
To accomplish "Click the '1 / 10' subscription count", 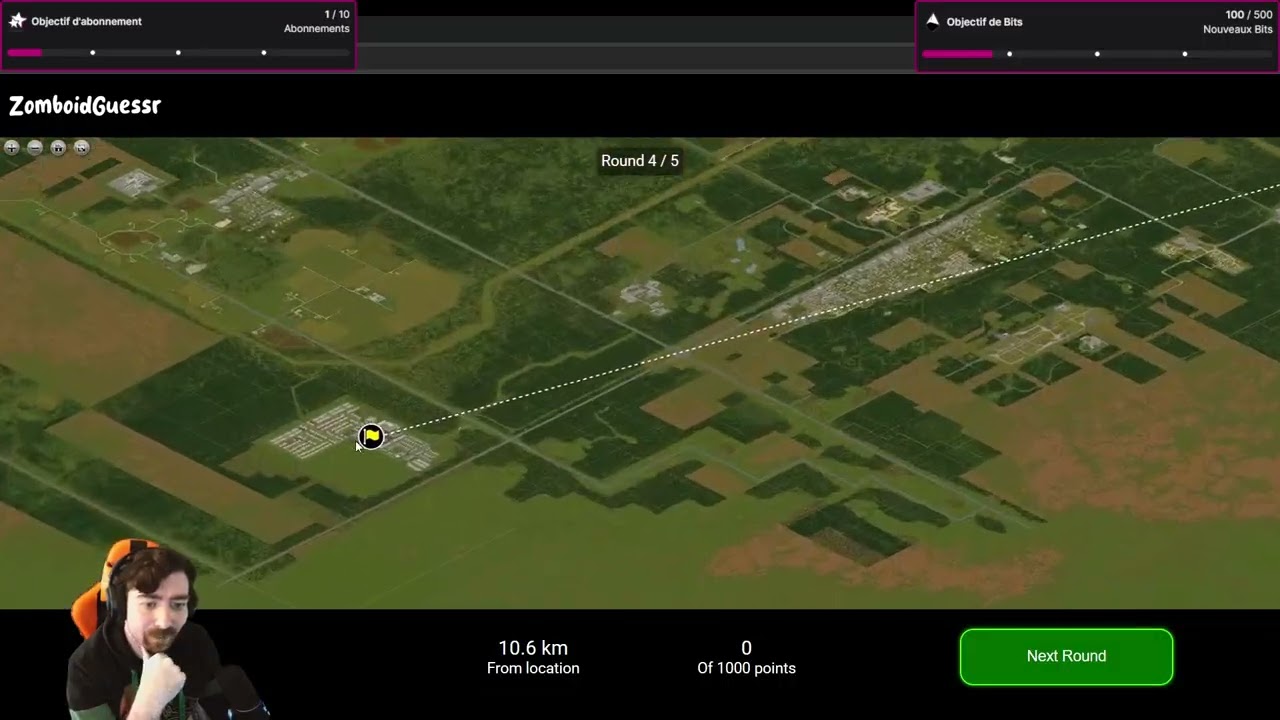I will [x=337, y=15].
